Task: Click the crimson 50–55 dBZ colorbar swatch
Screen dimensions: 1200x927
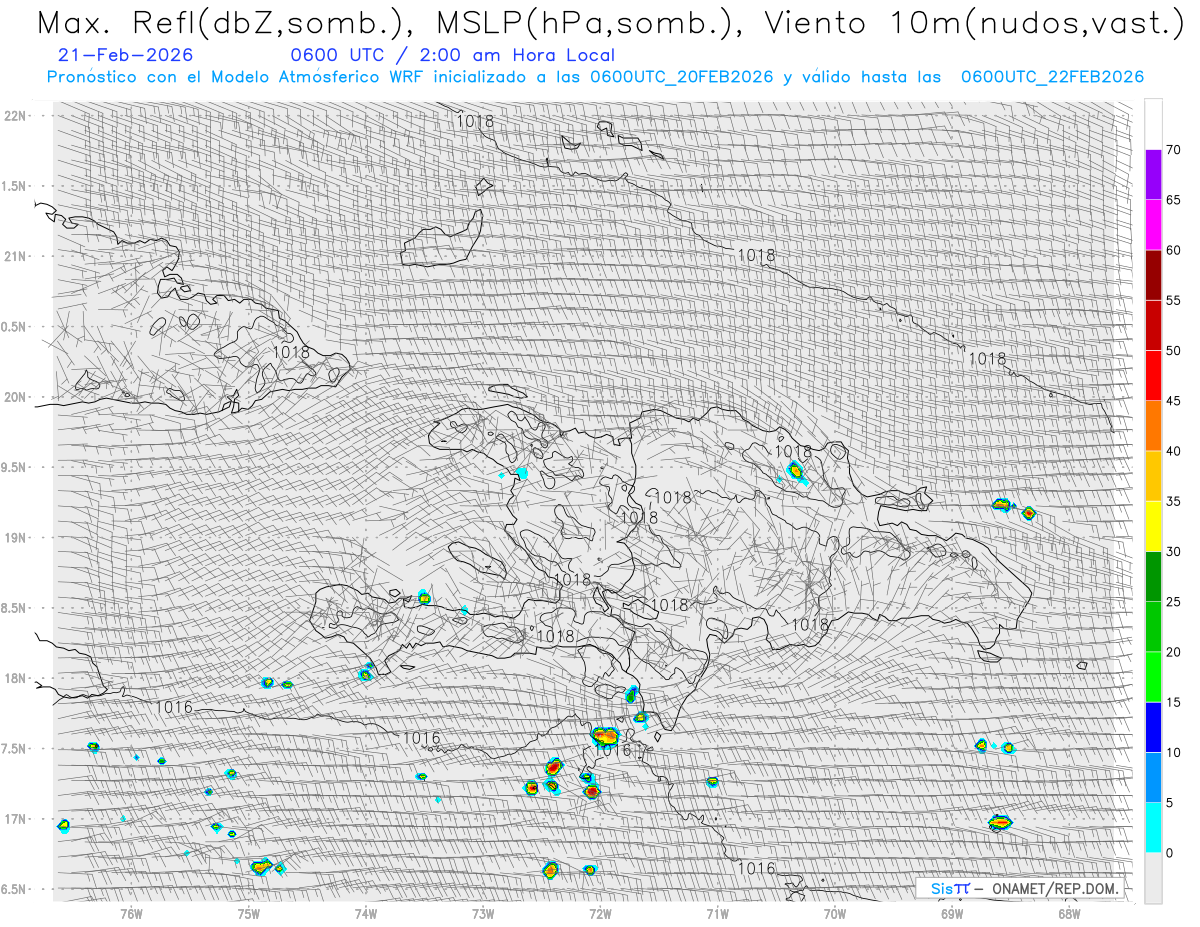Action: point(1153,326)
